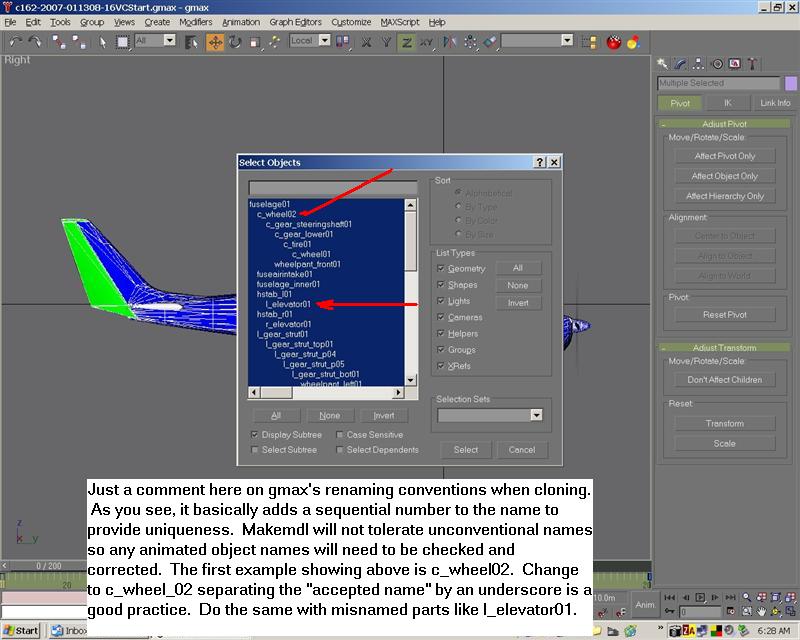Click the Play Animation button
The width and height of the screenshot is (800, 640).
pos(701,597)
